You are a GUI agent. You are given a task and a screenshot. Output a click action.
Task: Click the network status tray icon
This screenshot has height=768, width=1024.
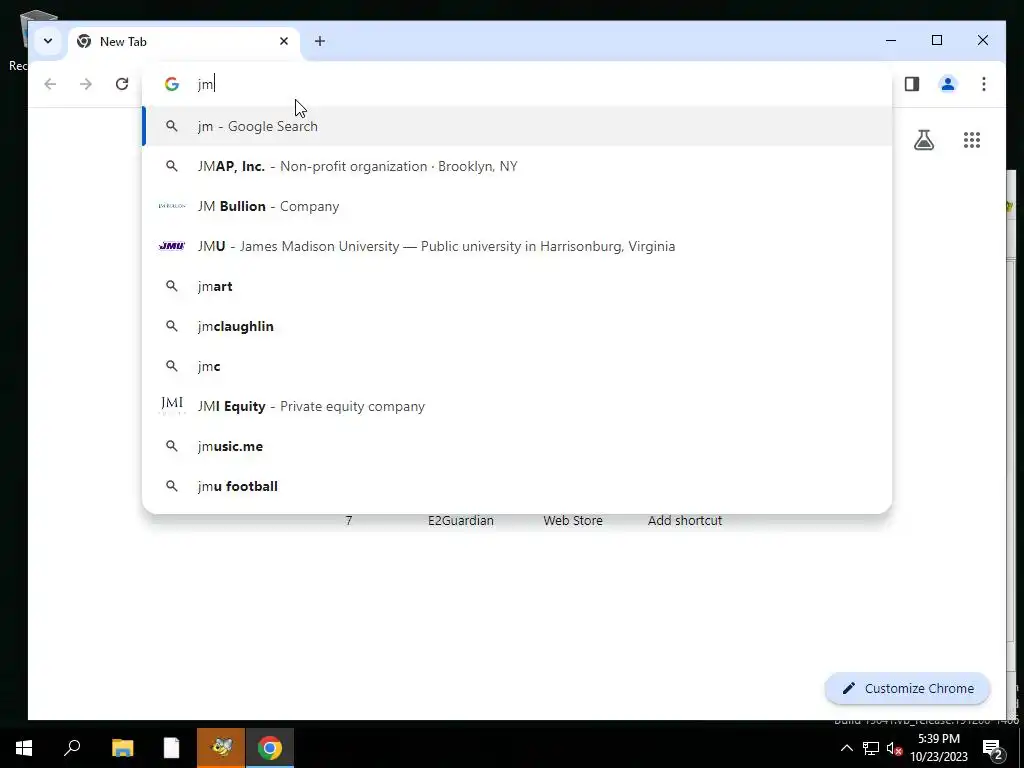871,748
